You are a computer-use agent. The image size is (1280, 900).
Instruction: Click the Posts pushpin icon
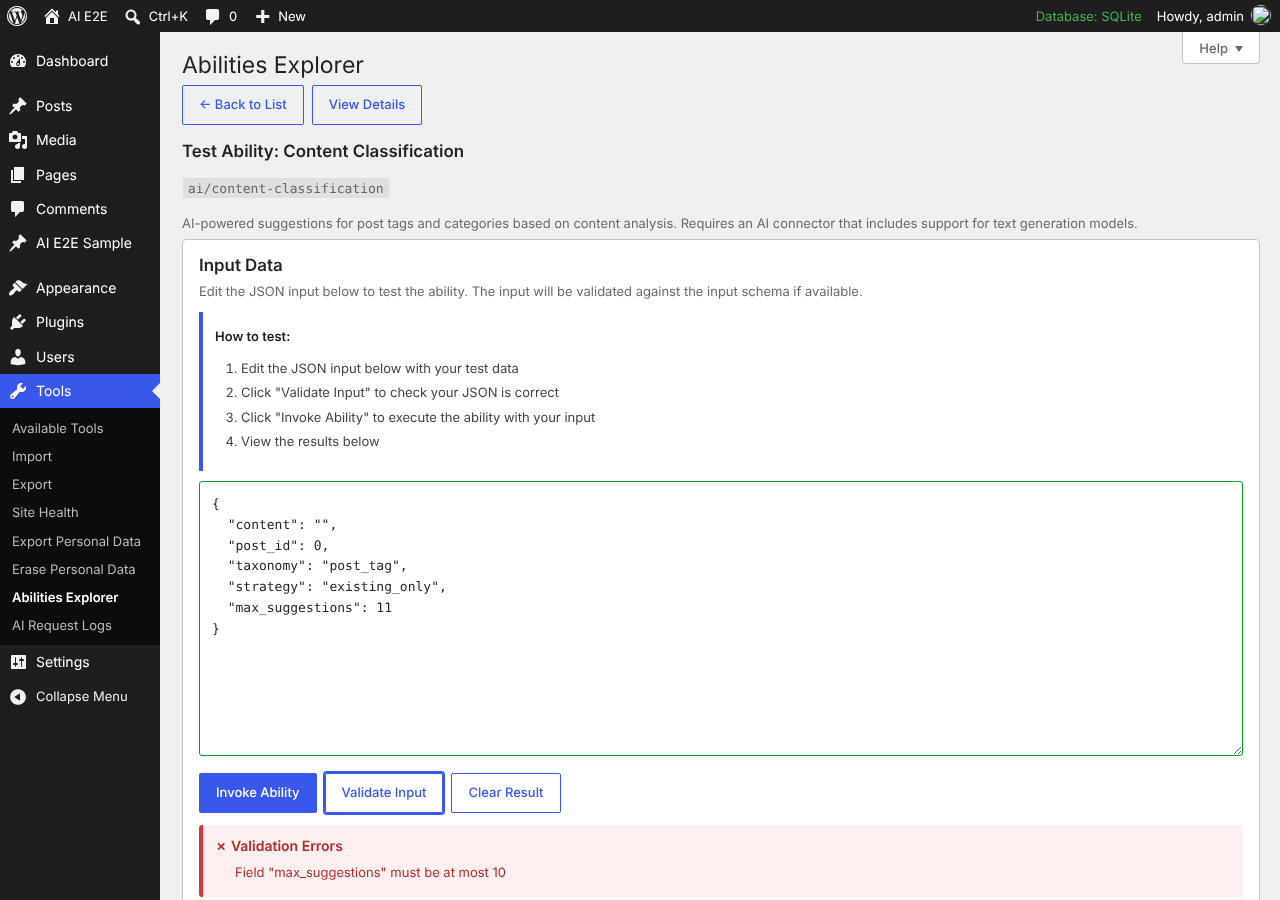click(18, 106)
